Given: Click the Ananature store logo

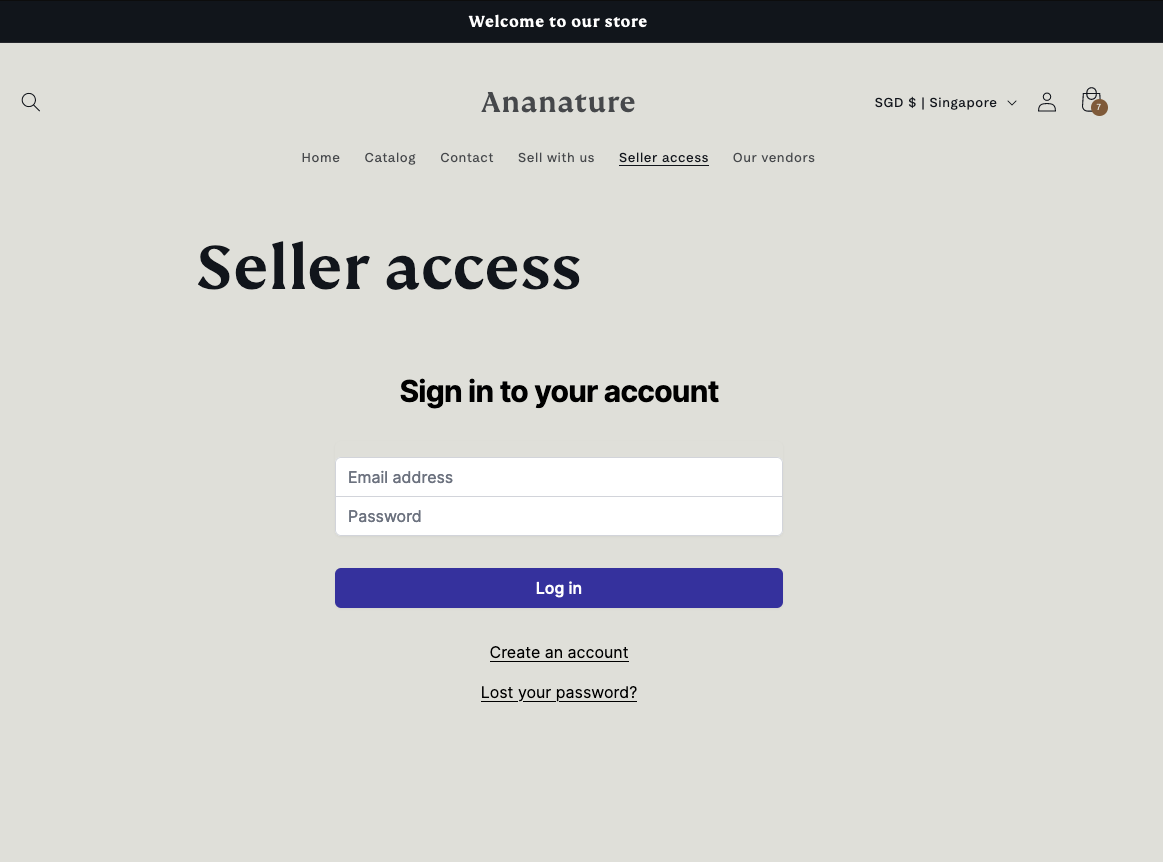Looking at the screenshot, I should point(558,102).
